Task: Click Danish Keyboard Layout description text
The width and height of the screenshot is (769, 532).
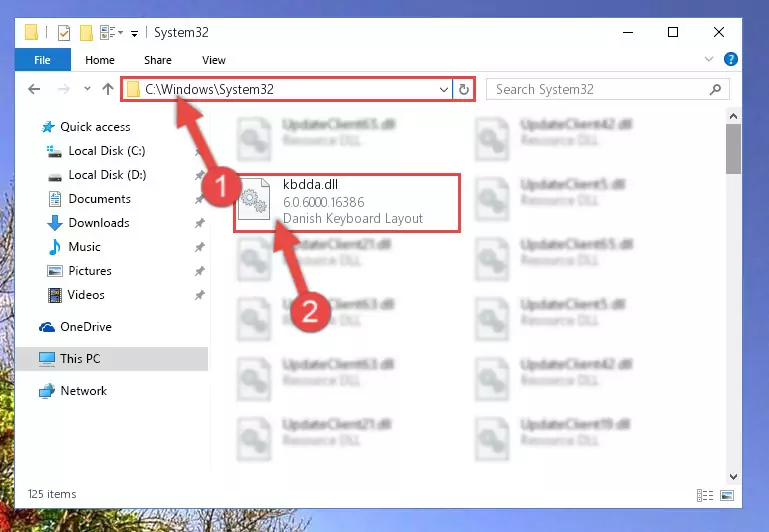Action: click(x=353, y=219)
